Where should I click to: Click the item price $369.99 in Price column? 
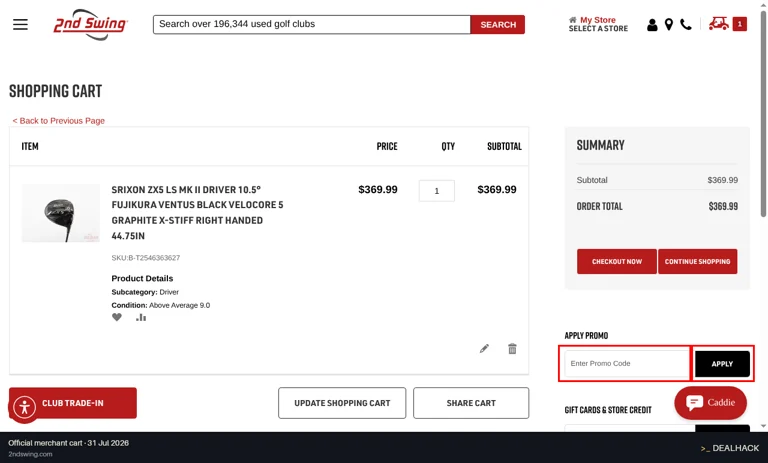378,190
